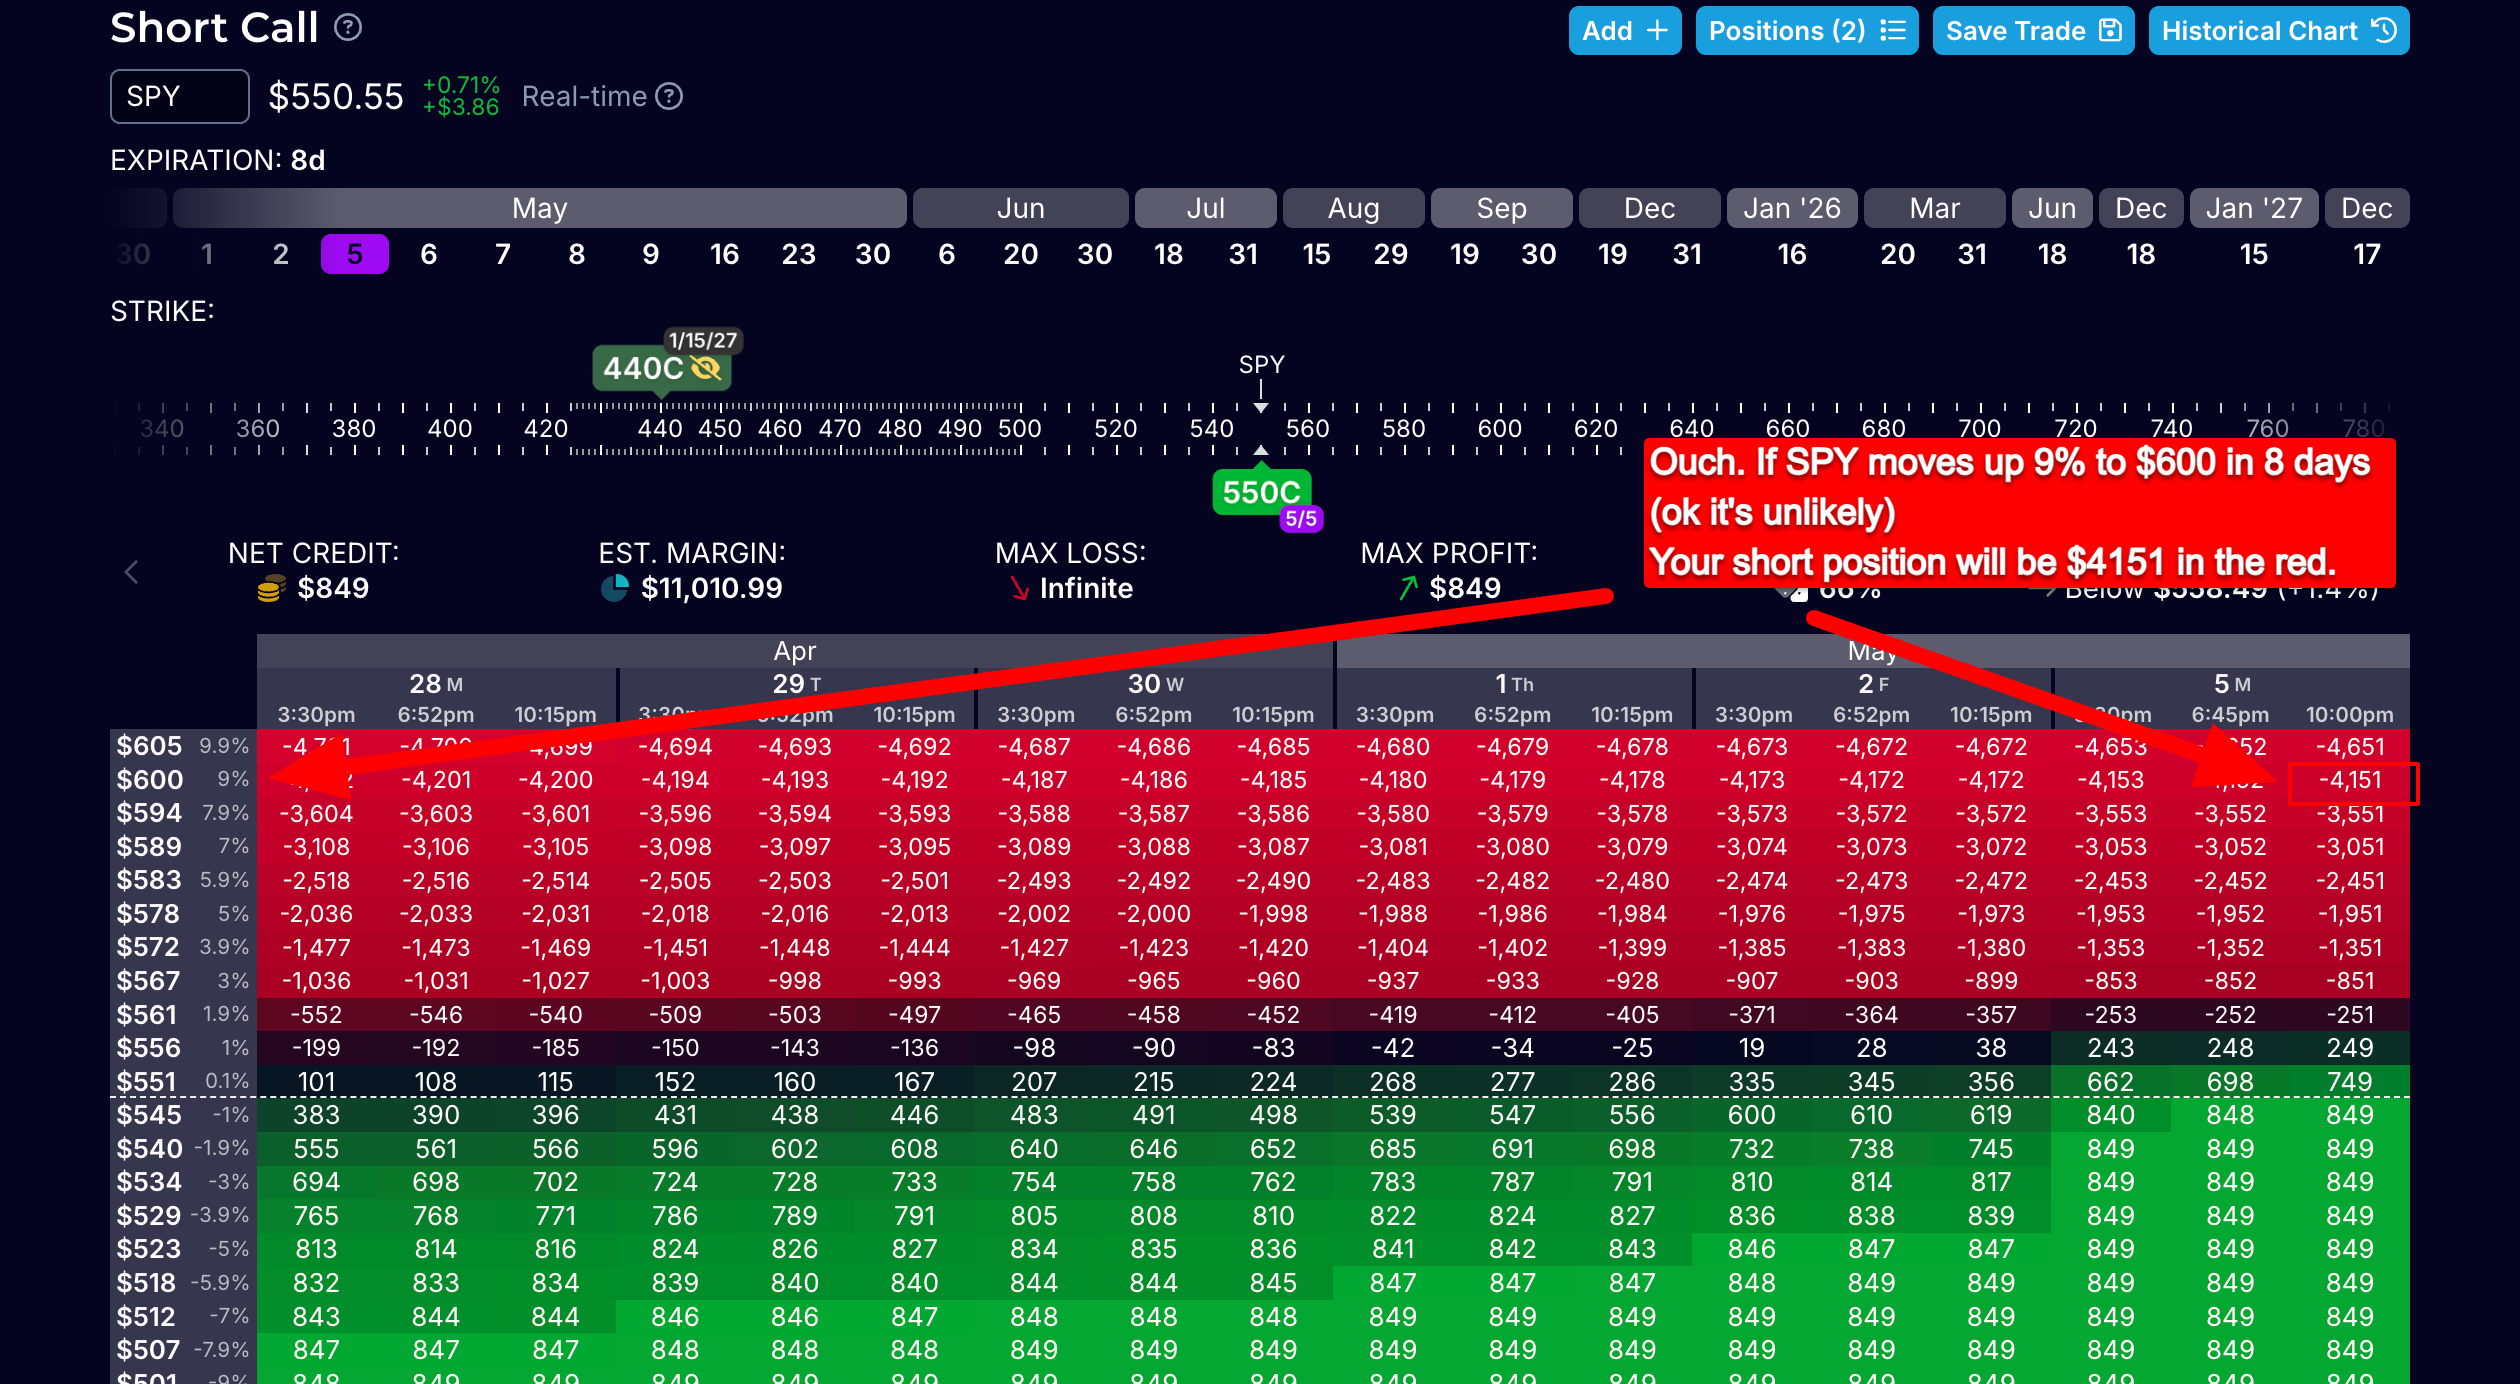Viewport: 2520px width, 1384px height.
Task: Select the Dec expiration month after Sep
Action: [1649, 208]
